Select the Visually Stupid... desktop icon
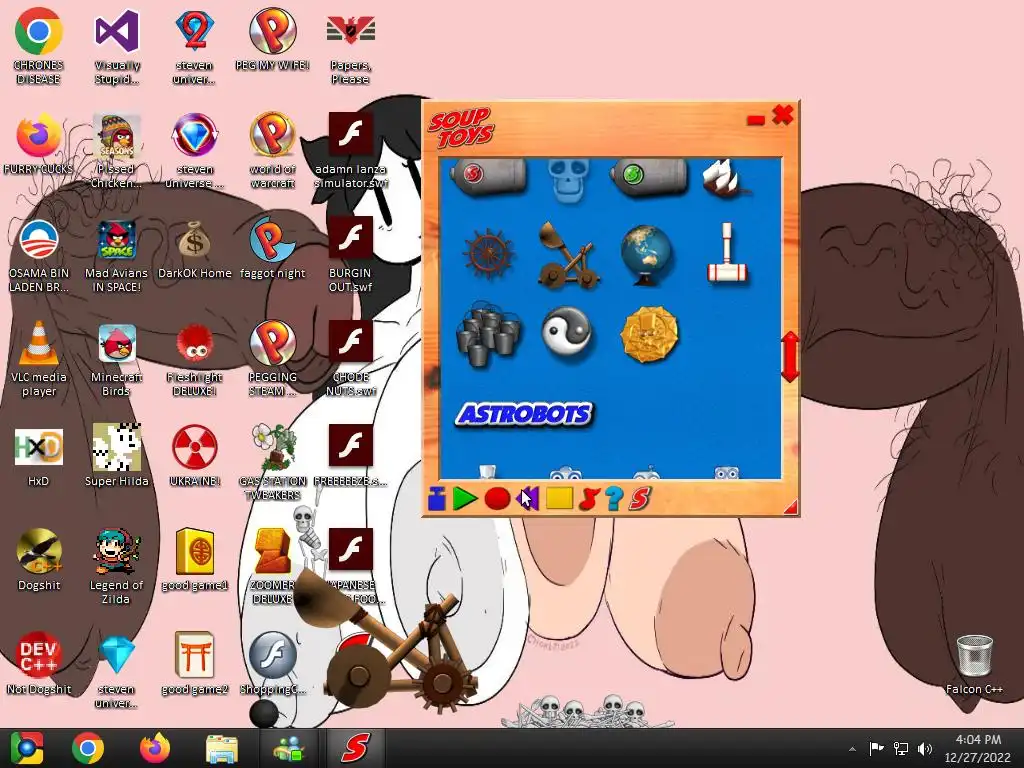The width and height of the screenshot is (1024, 768). click(x=116, y=46)
